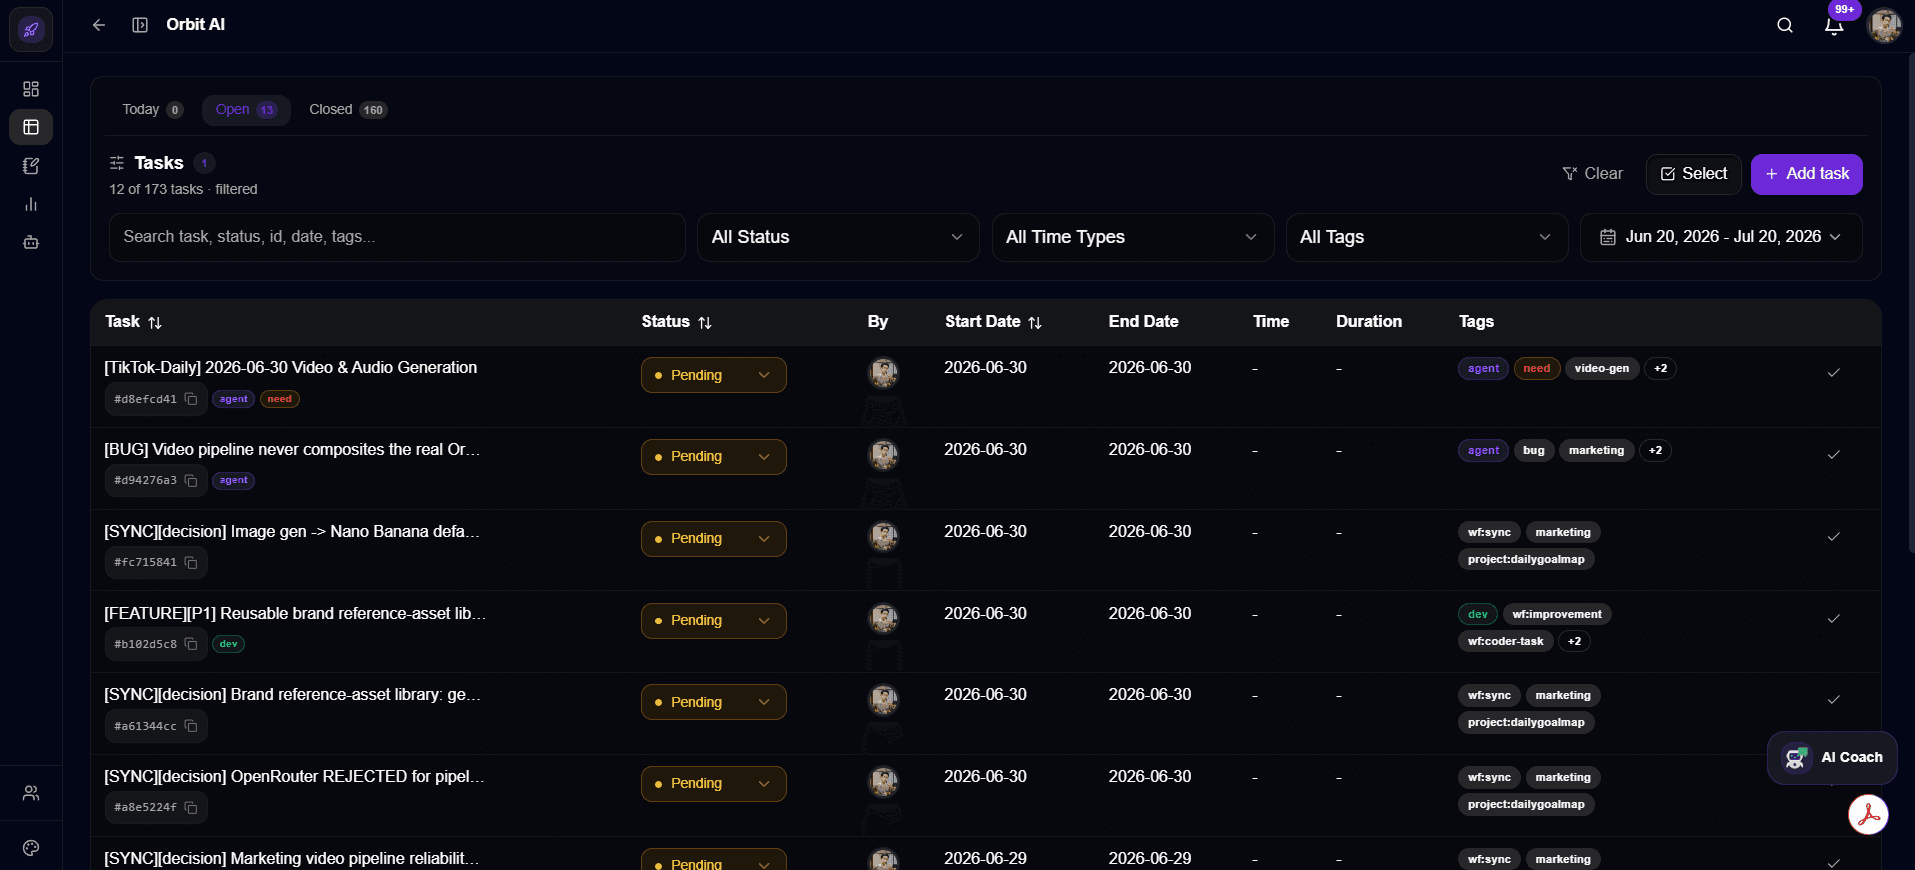Click the search task input field
This screenshot has height=870, width=1915.
[x=397, y=237]
